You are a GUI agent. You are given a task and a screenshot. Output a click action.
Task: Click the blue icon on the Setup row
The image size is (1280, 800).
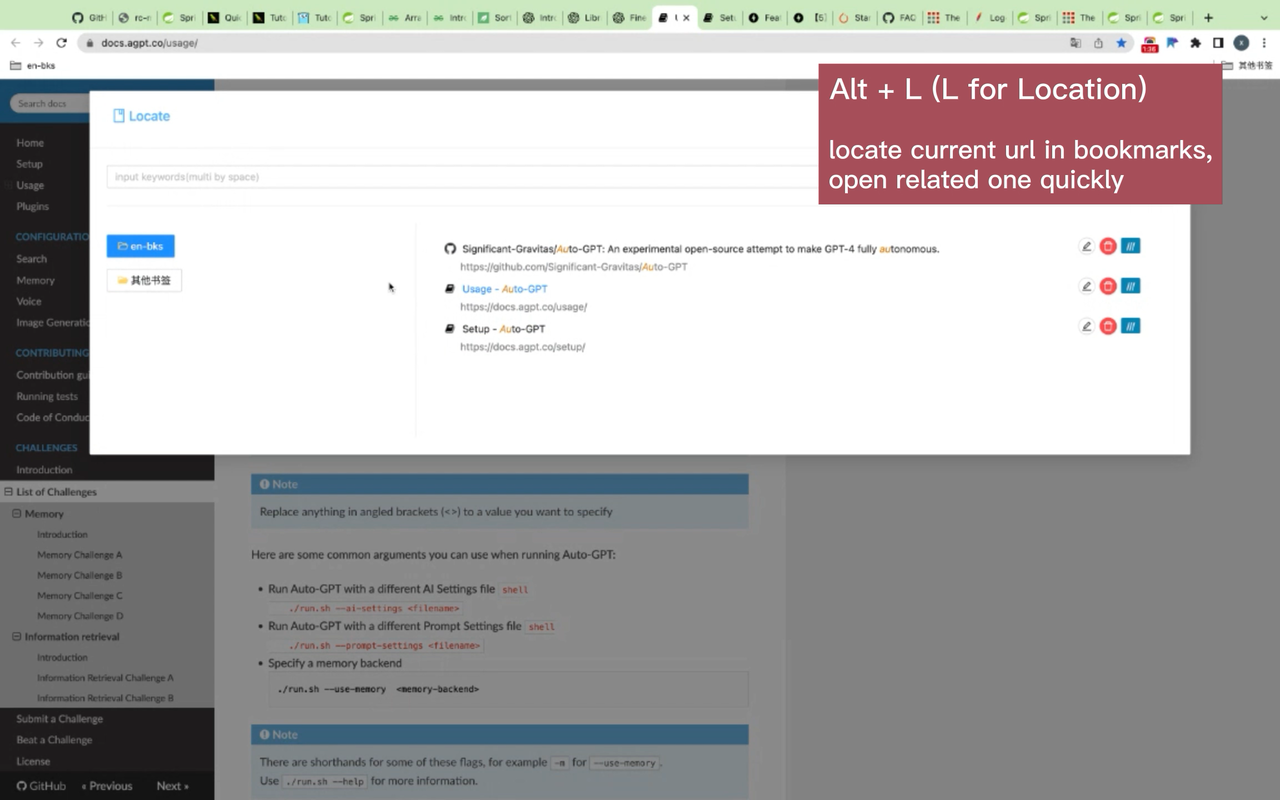point(1130,326)
